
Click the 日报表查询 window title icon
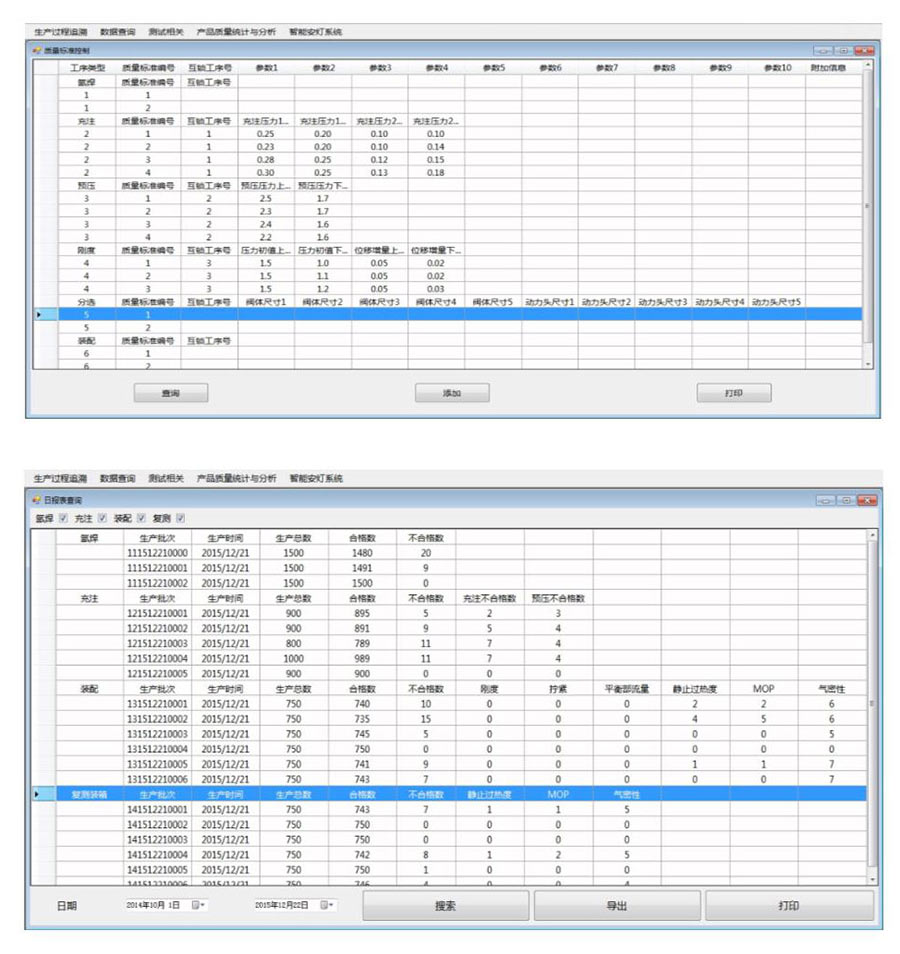pos(37,499)
